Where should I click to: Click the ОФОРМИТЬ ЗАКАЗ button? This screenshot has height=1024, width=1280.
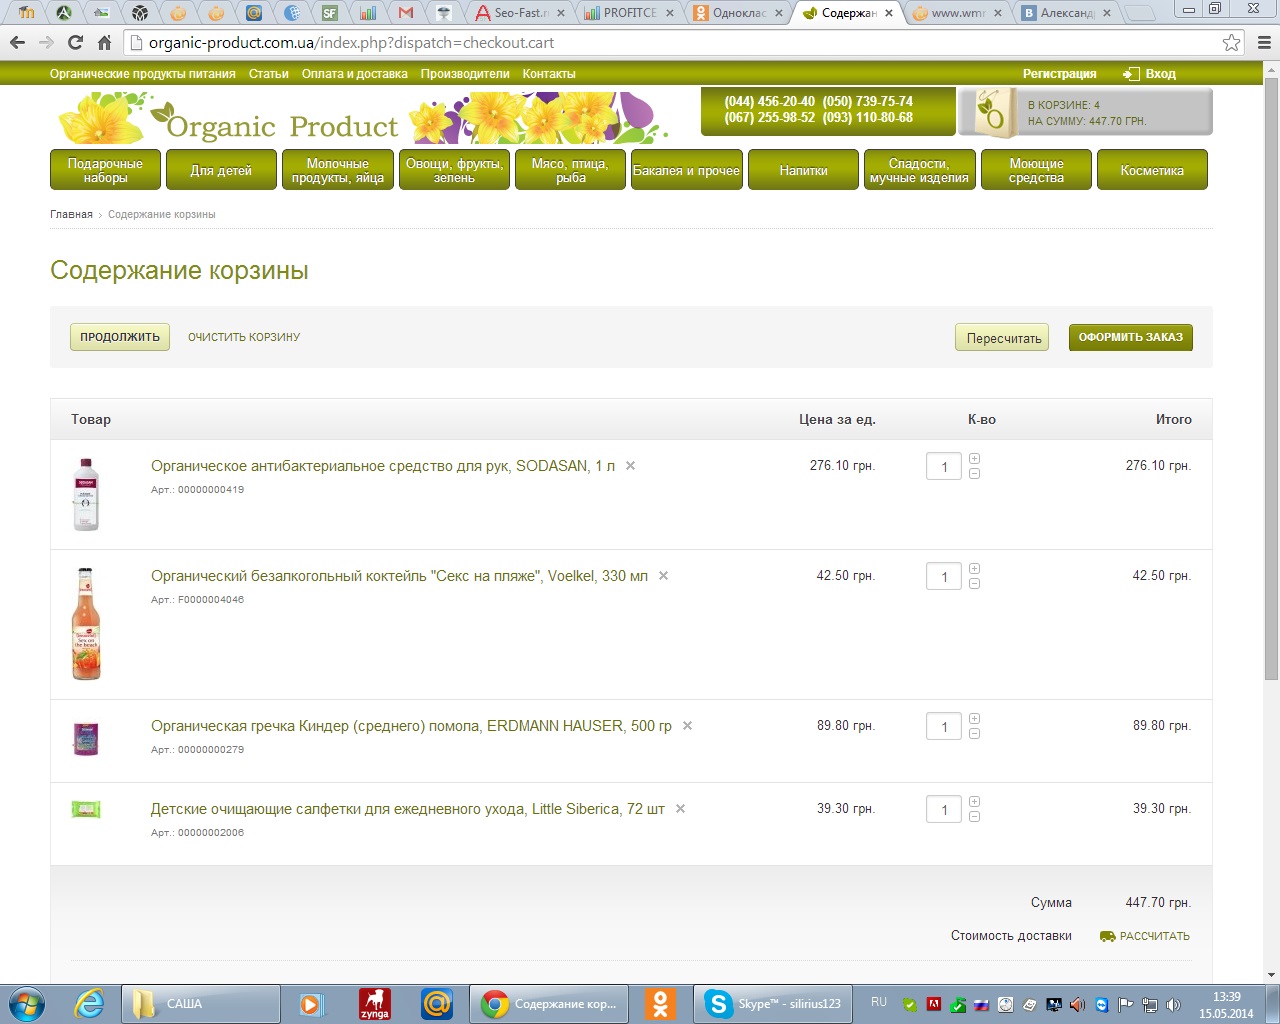[1131, 337]
